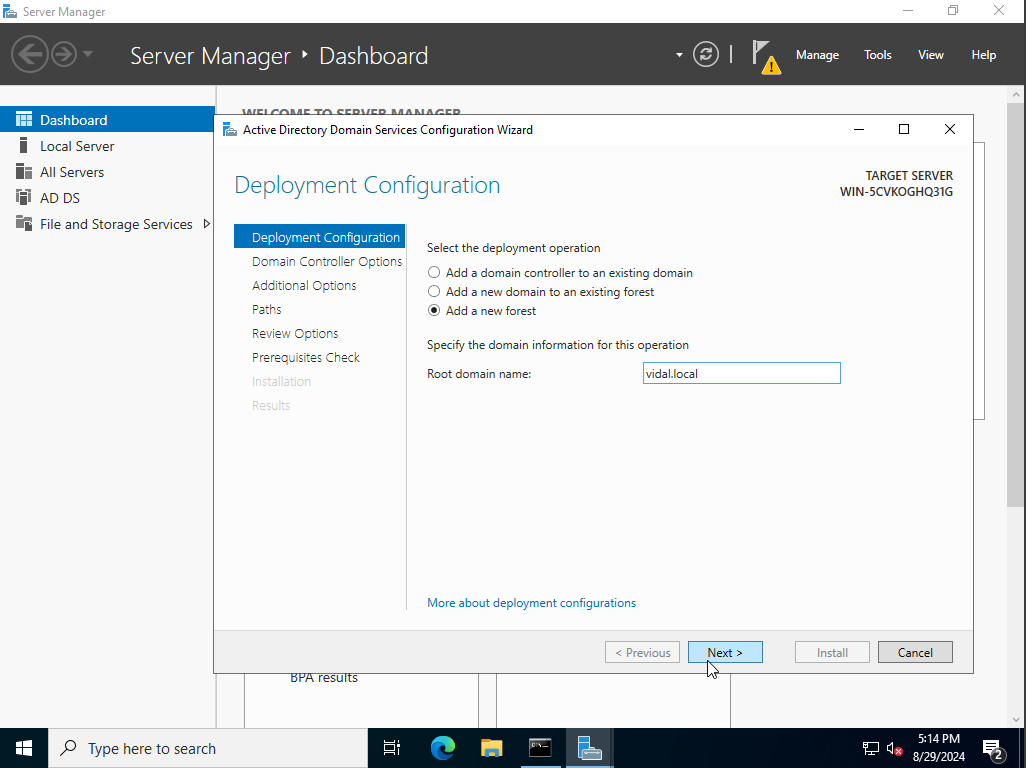Launch Microsoft Edge from the taskbar
Screen dimensions: 1026x768
(x=442, y=748)
